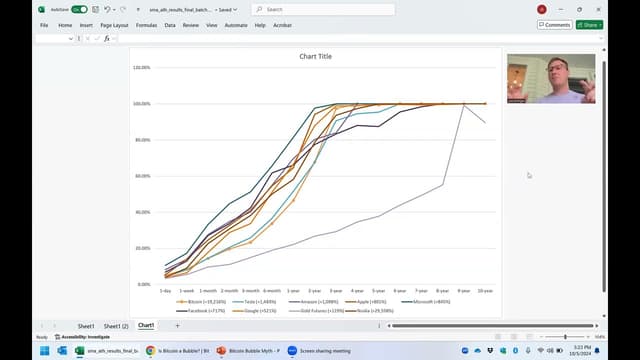
Task: Select the Amazon legend entry
Action: click(313, 302)
